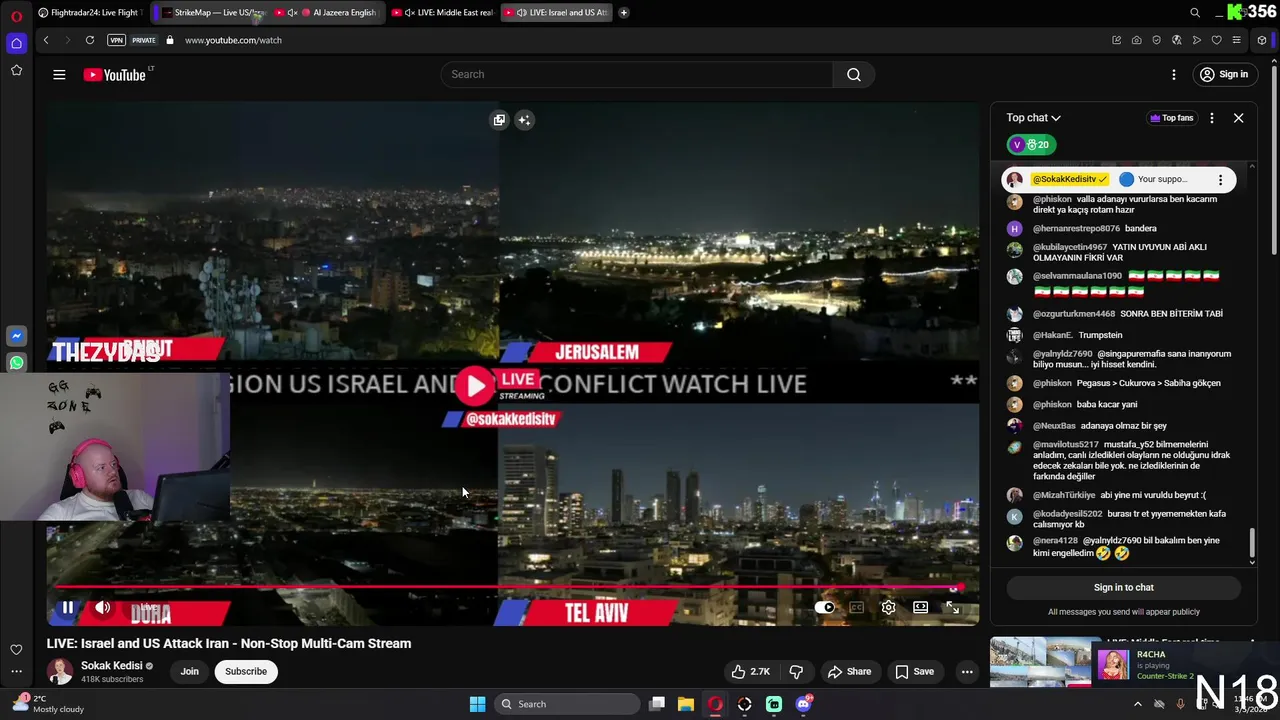Subscribe to Sokak Kedisi

click(245, 671)
